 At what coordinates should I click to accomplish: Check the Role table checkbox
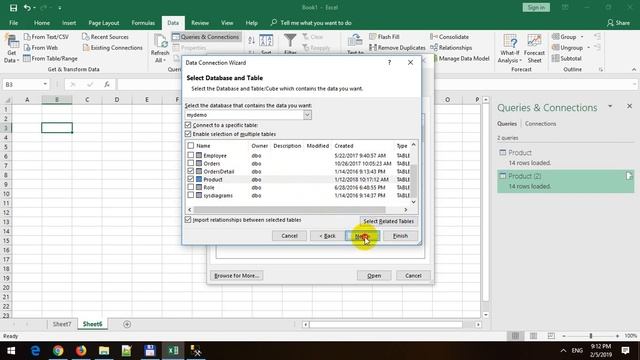(191, 187)
